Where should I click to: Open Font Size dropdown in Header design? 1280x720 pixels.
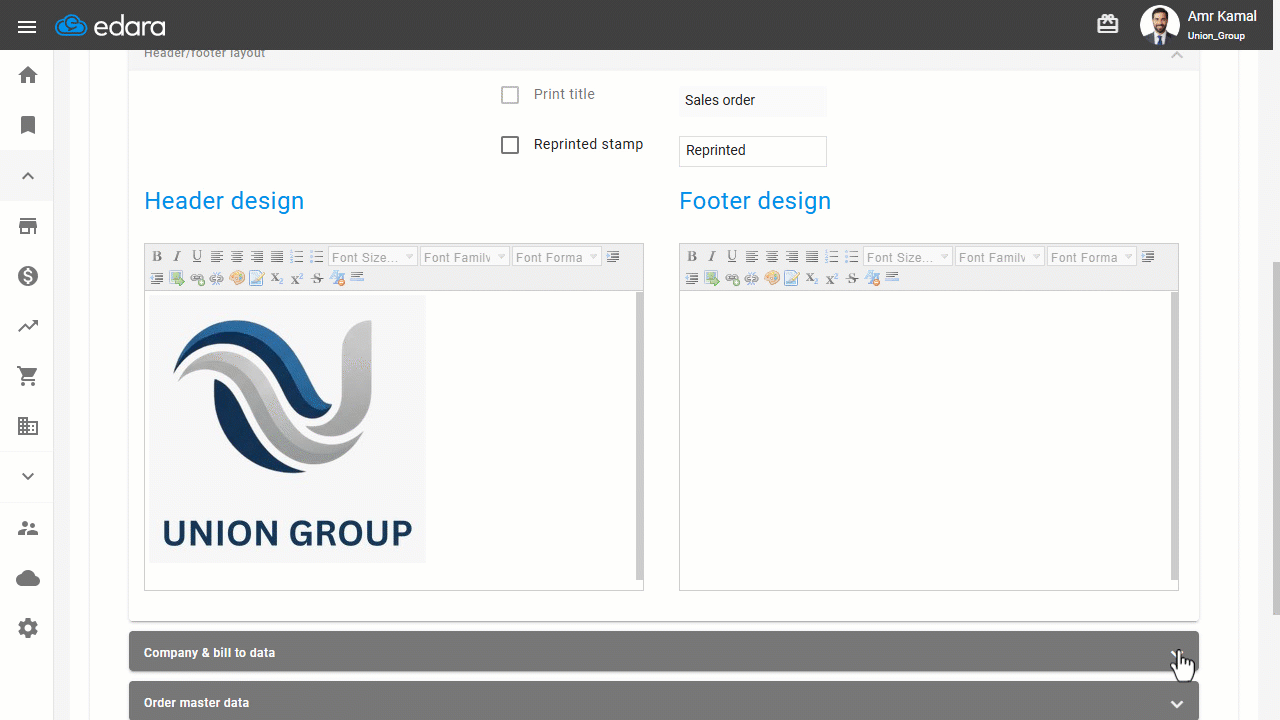point(373,257)
